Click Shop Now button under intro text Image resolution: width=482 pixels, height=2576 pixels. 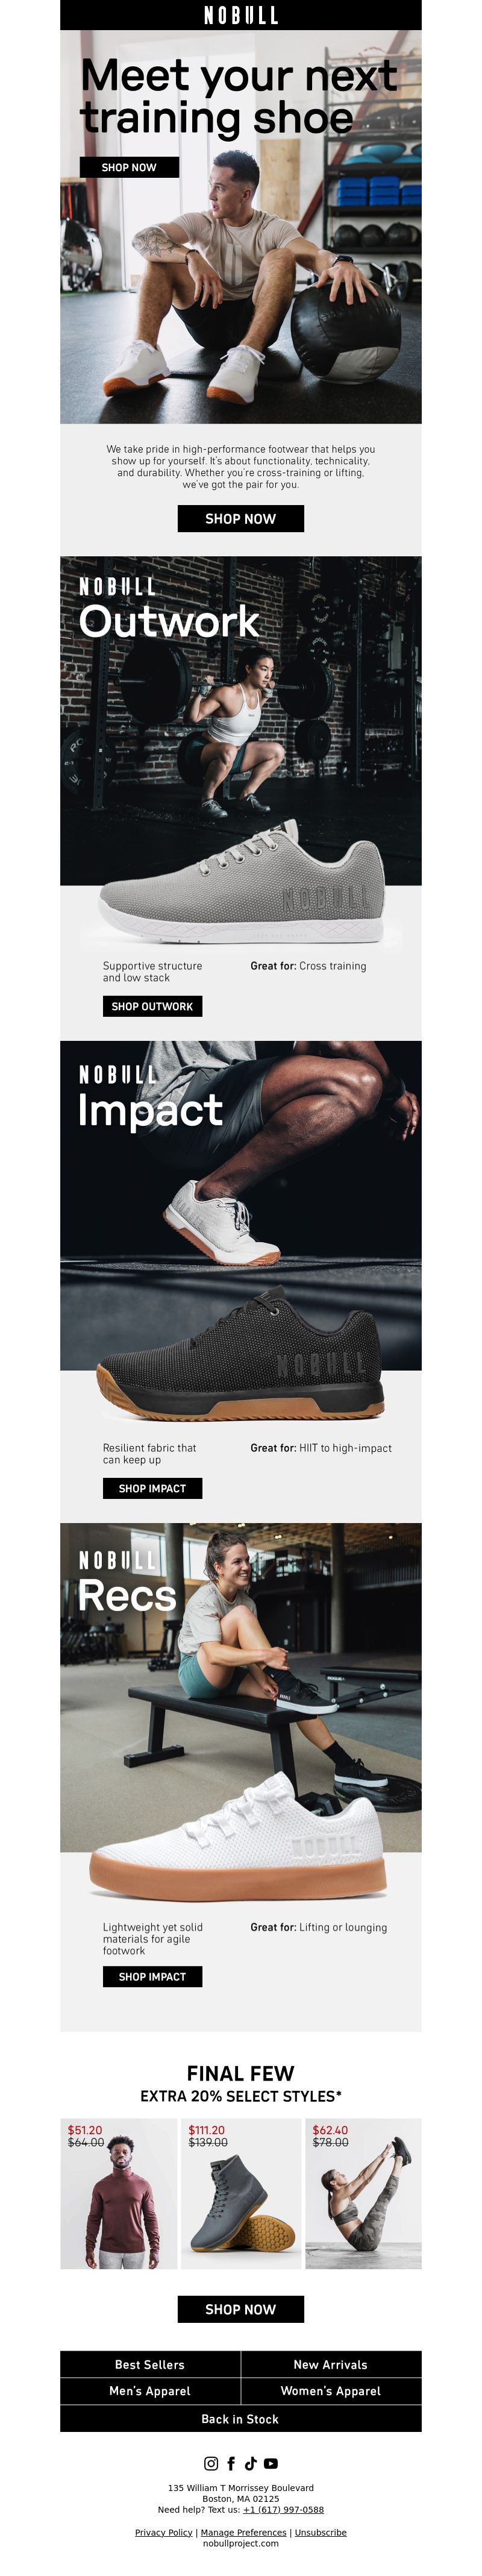coord(241,518)
